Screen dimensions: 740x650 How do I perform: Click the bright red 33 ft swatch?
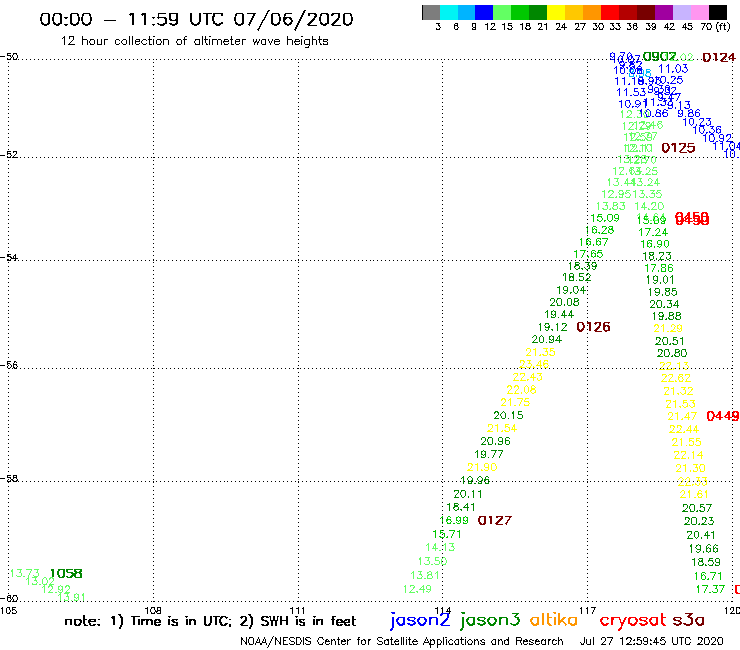[610, 12]
